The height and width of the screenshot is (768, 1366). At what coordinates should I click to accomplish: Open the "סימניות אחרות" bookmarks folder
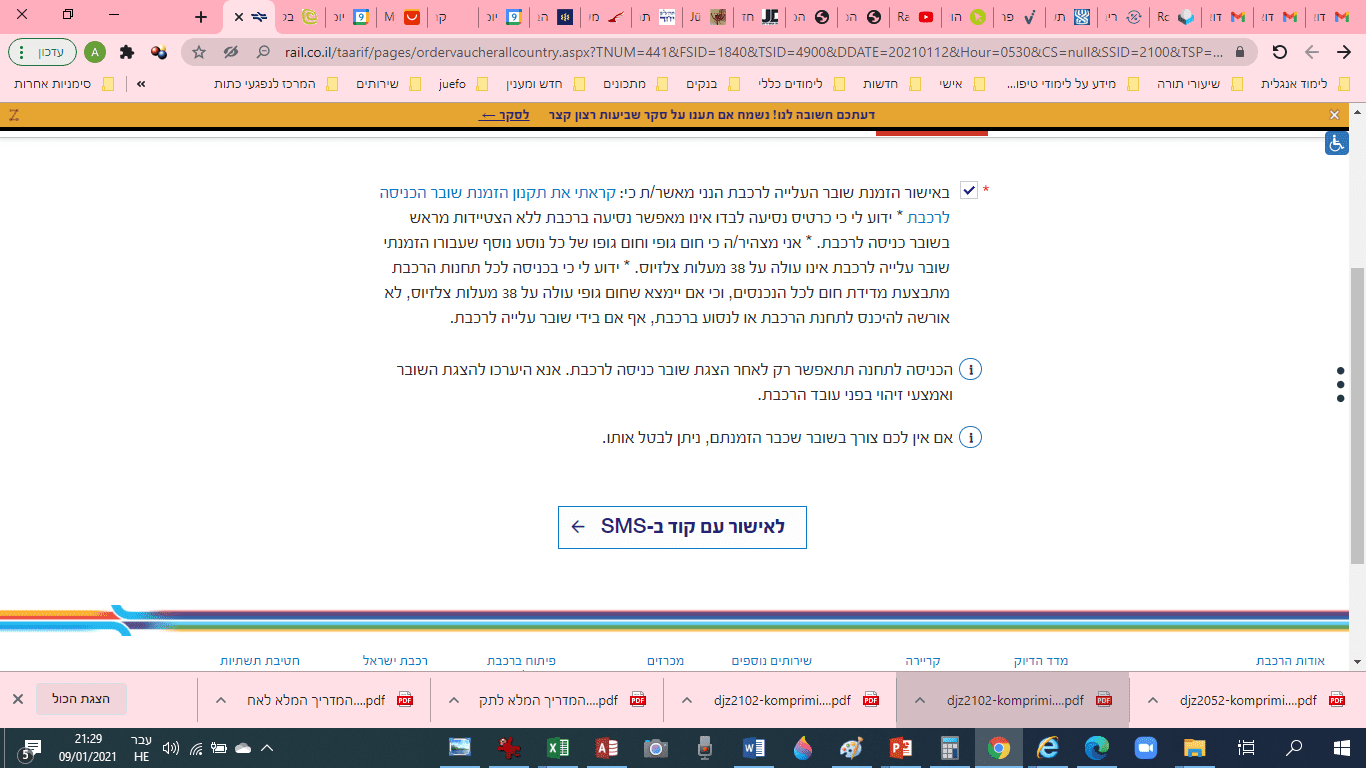(x=66, y=84)
